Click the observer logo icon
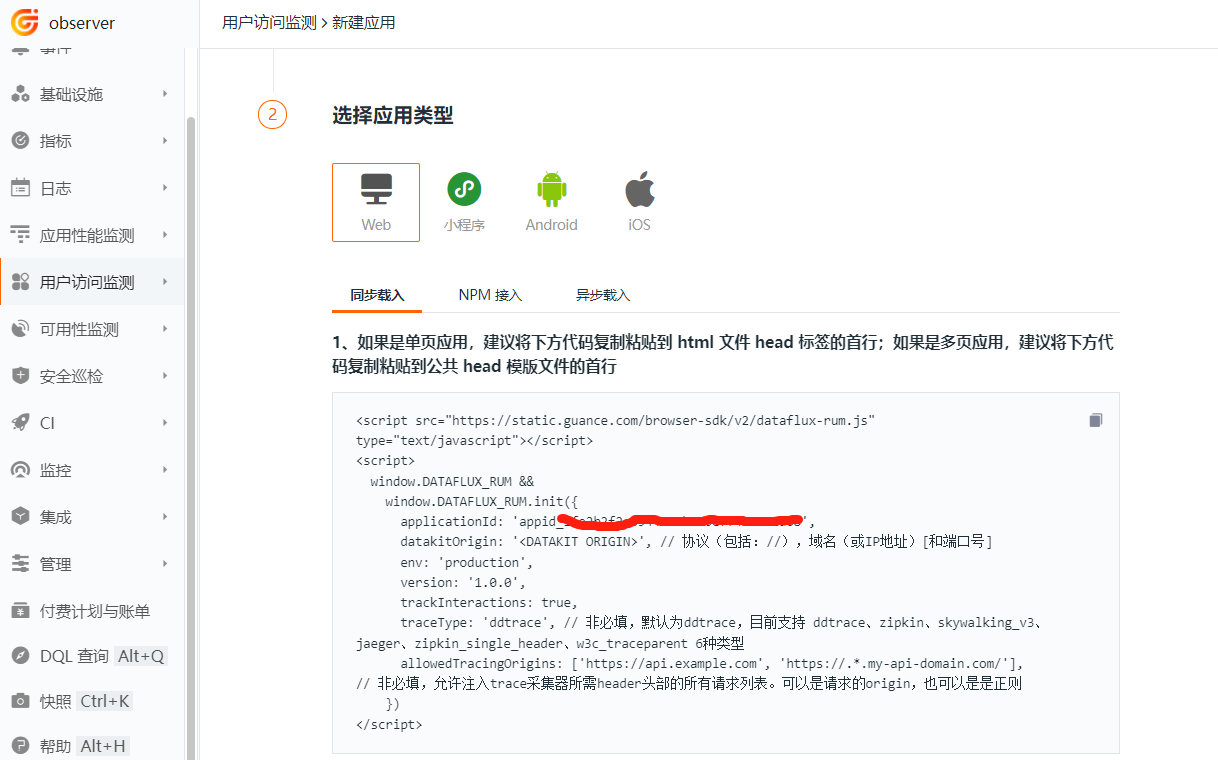 [24, 21]
